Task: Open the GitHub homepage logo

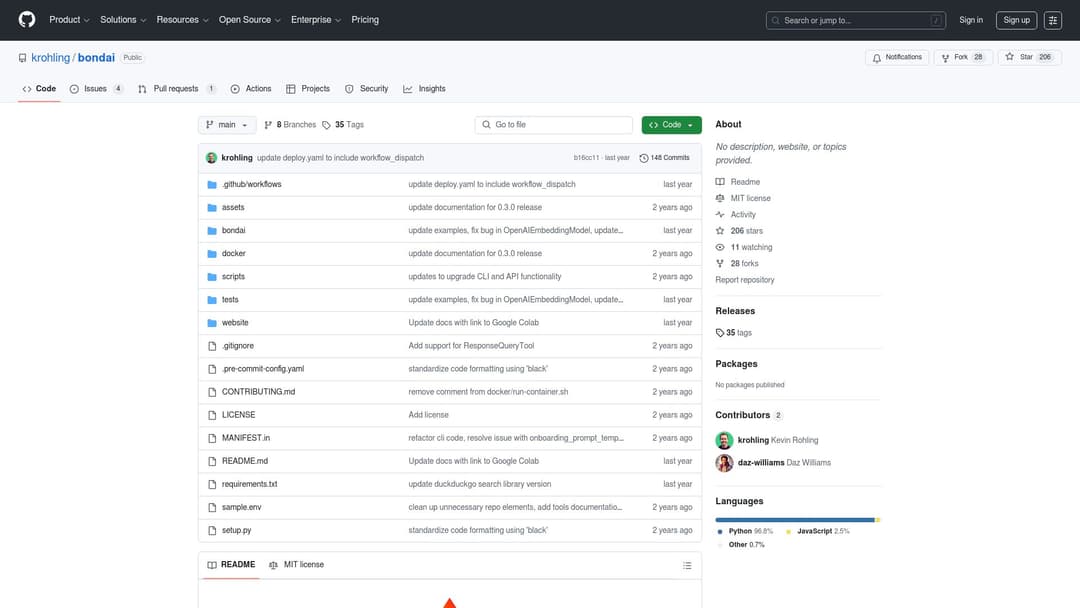Action: point(27,19)
